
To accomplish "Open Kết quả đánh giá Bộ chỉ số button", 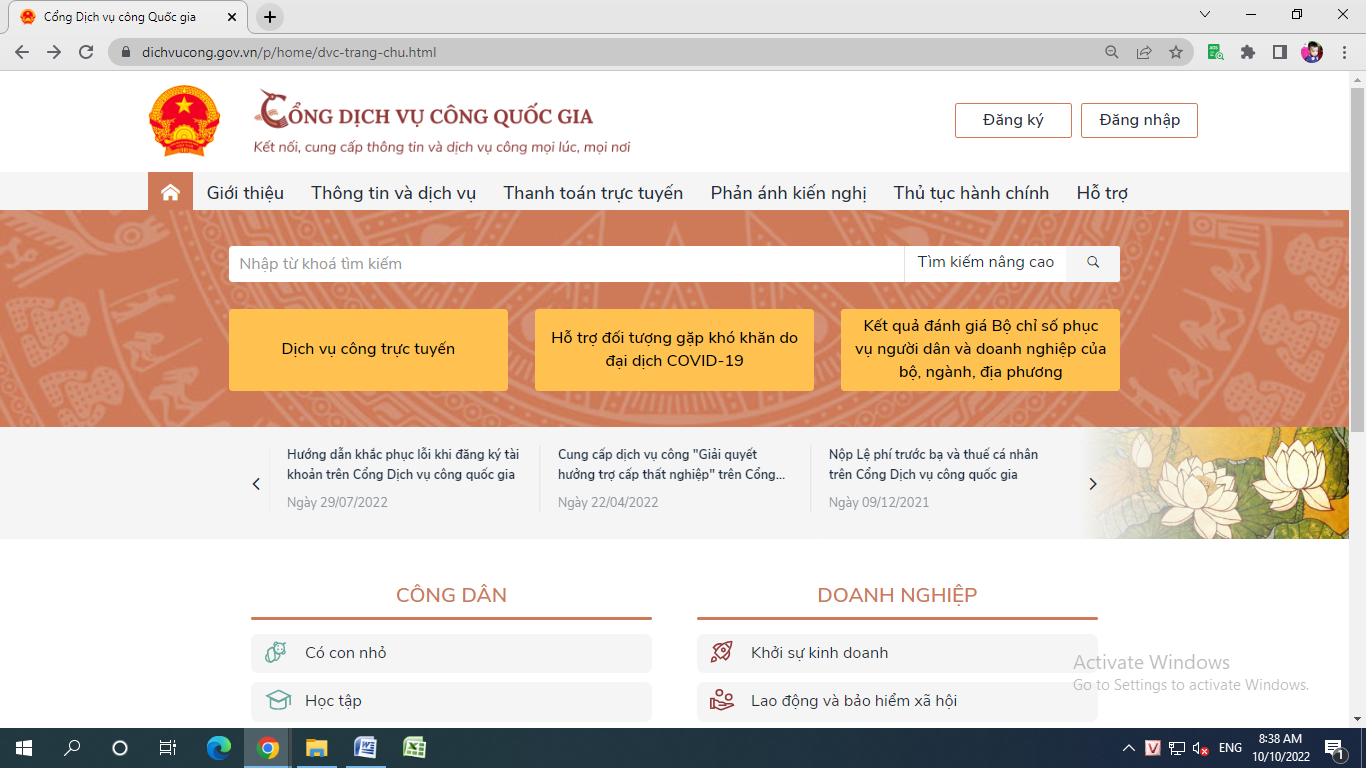I will click(980, 350).
